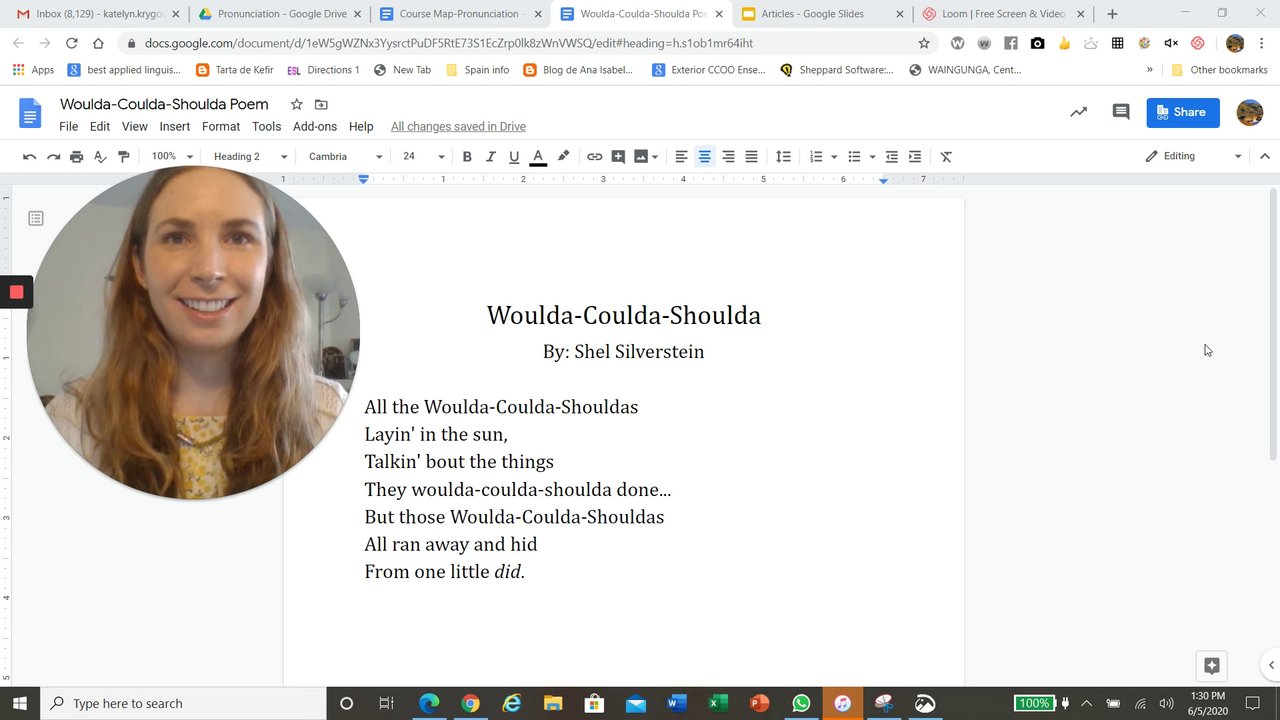Open the text color picker
The image size is (1280, 720).
(538, 156)
